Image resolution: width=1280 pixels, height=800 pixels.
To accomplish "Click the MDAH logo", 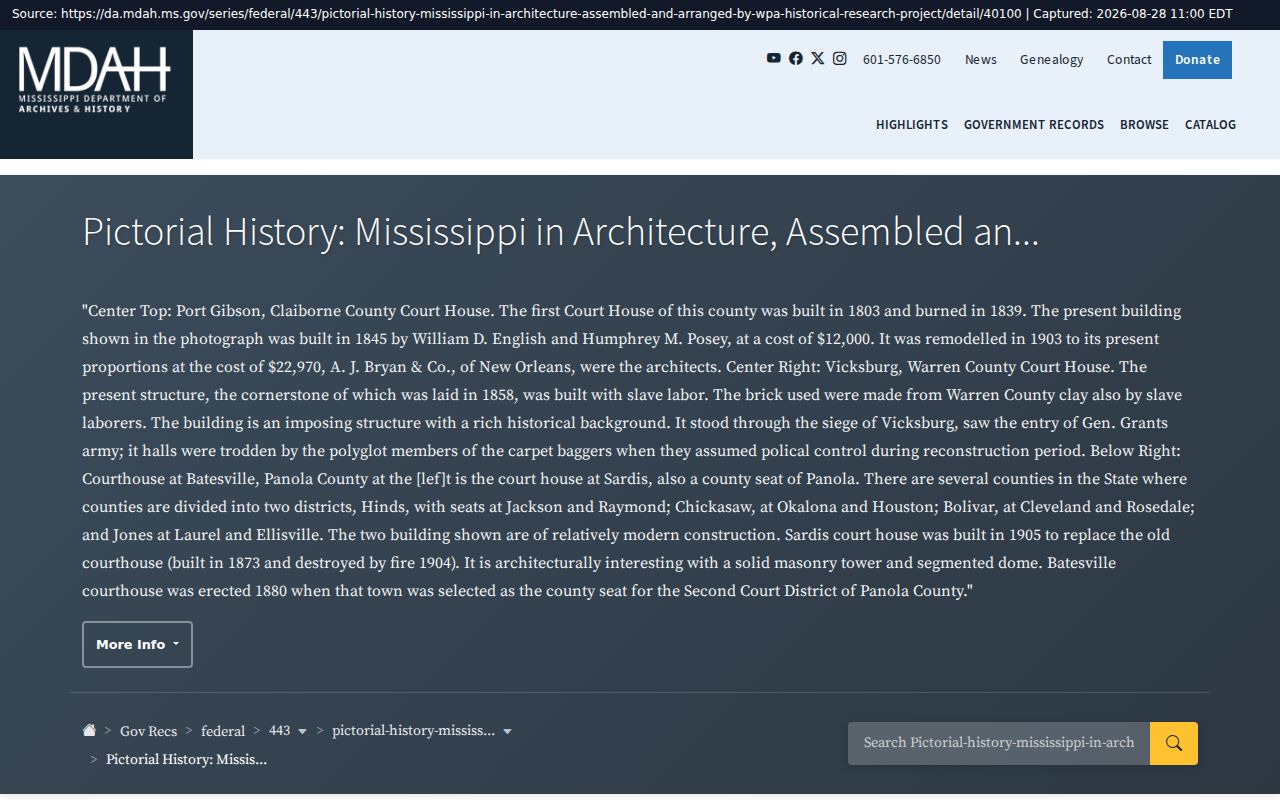I will 95,80.
